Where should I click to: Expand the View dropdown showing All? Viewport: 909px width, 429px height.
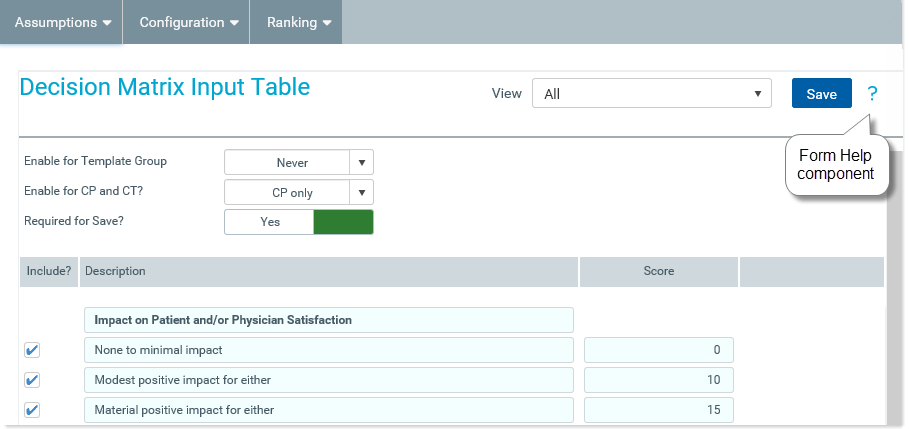click(x=652, y=94)
